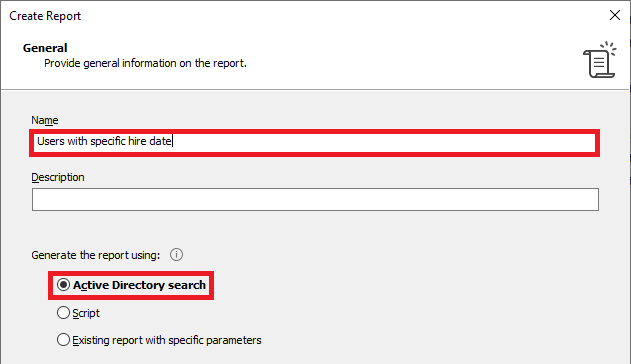Click 'Provide general information on the report.' text
This screenshot has height=364, width=631.
tap(145, 63)
